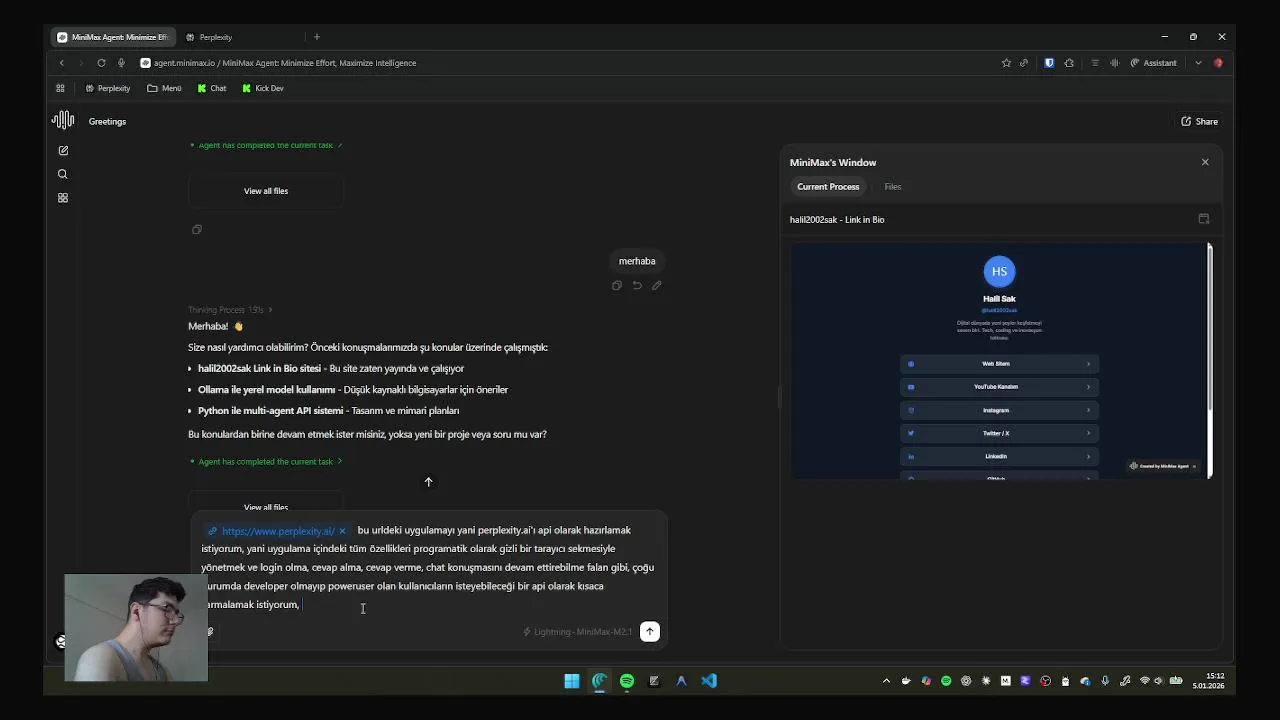Click the scroll-to-top arrow above the prompt box
1280x720 pixels.
tap(428, 482)
